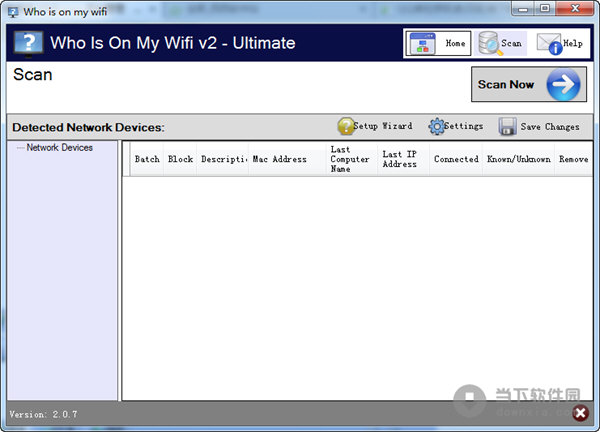Open the Scan tab in the header
600x432 pixels.
(501, 43)
